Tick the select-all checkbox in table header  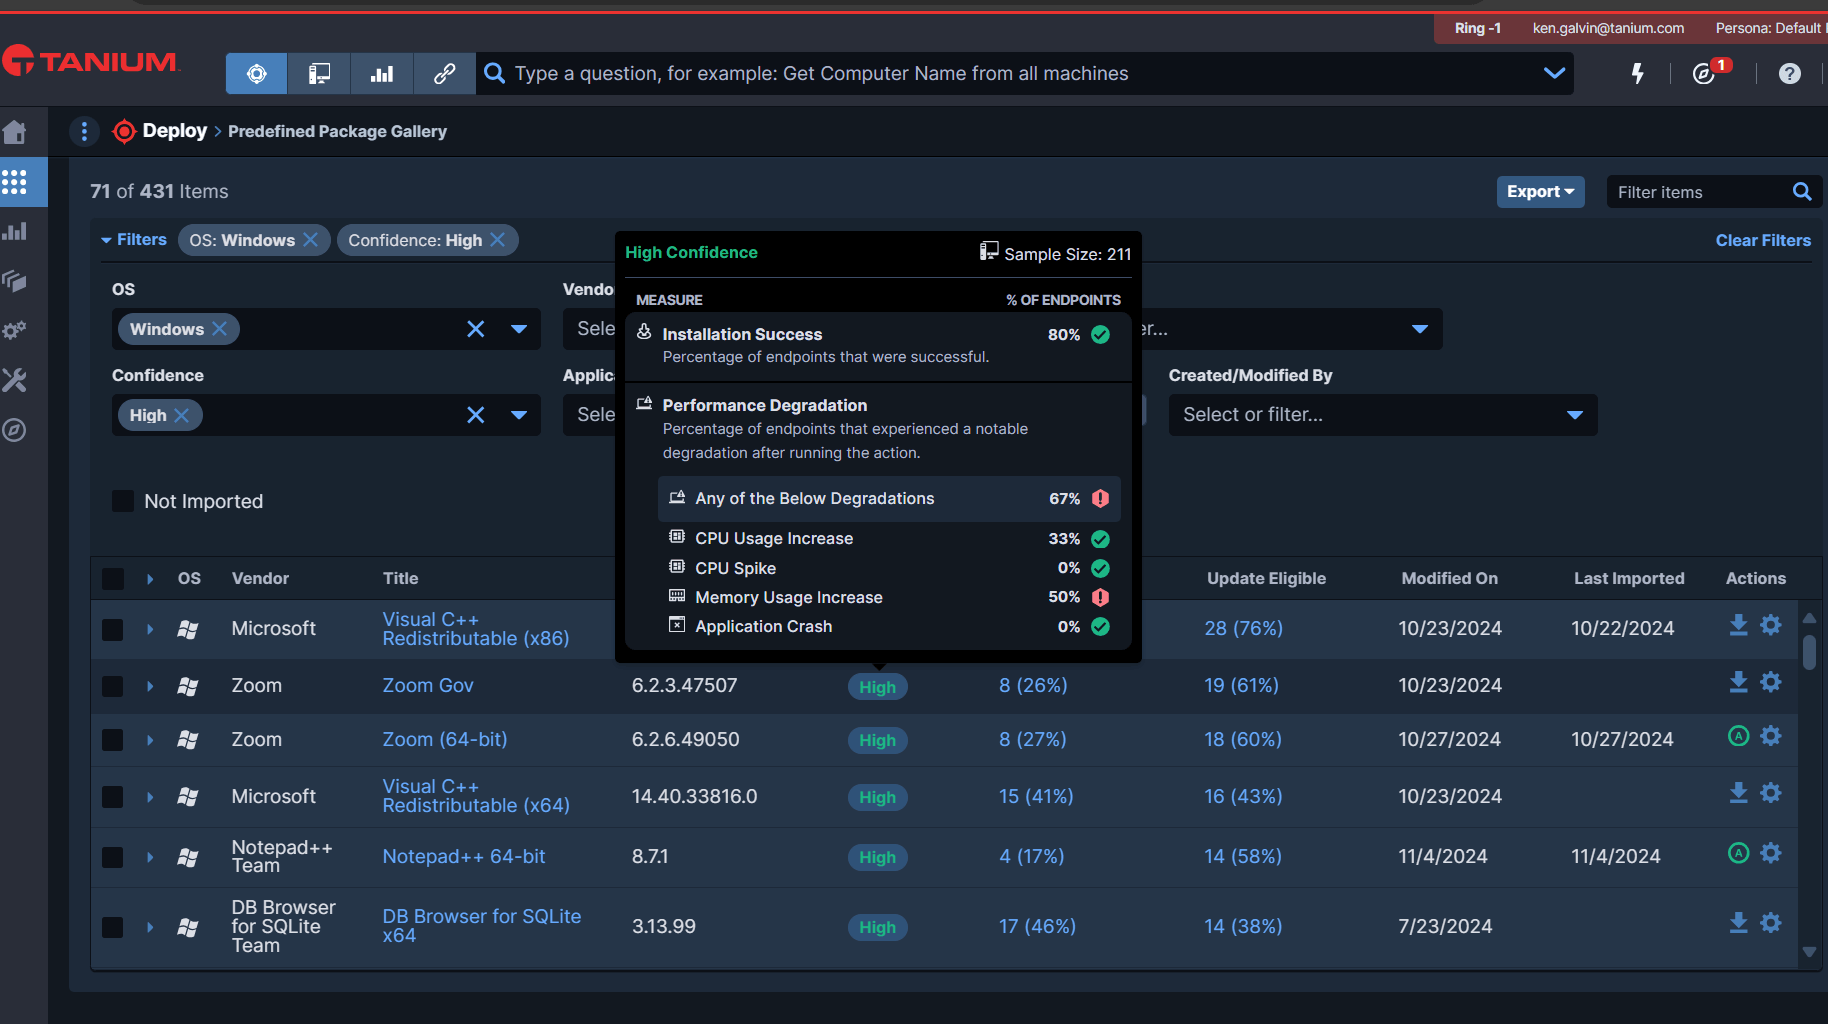(113, 579)
